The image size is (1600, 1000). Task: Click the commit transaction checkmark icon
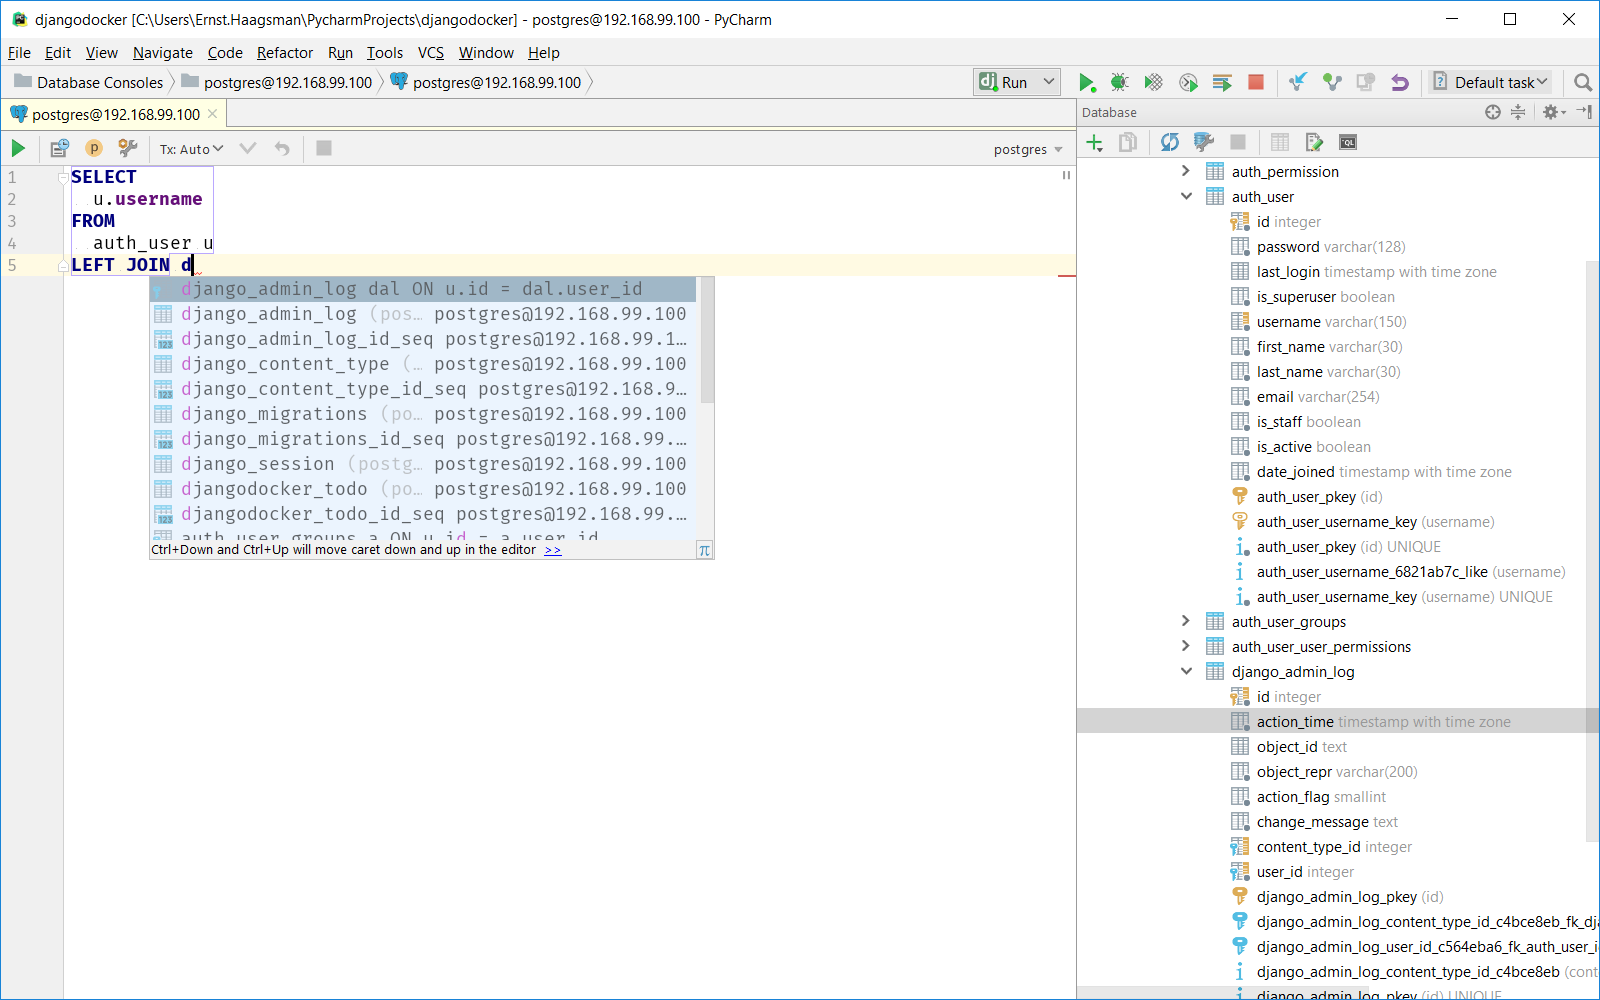[248, 148]
